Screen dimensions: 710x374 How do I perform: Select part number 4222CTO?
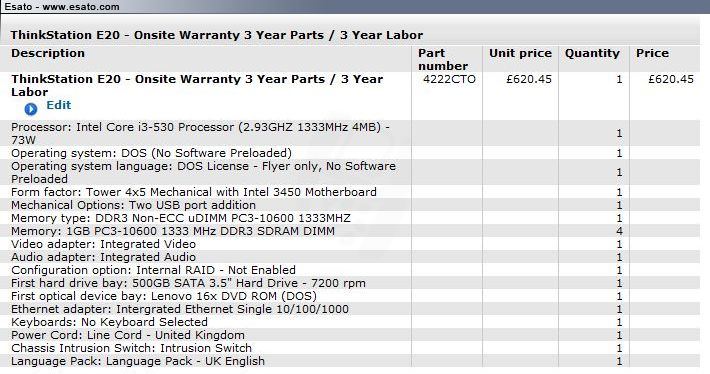pyautogui.click(x=449, y=79)
